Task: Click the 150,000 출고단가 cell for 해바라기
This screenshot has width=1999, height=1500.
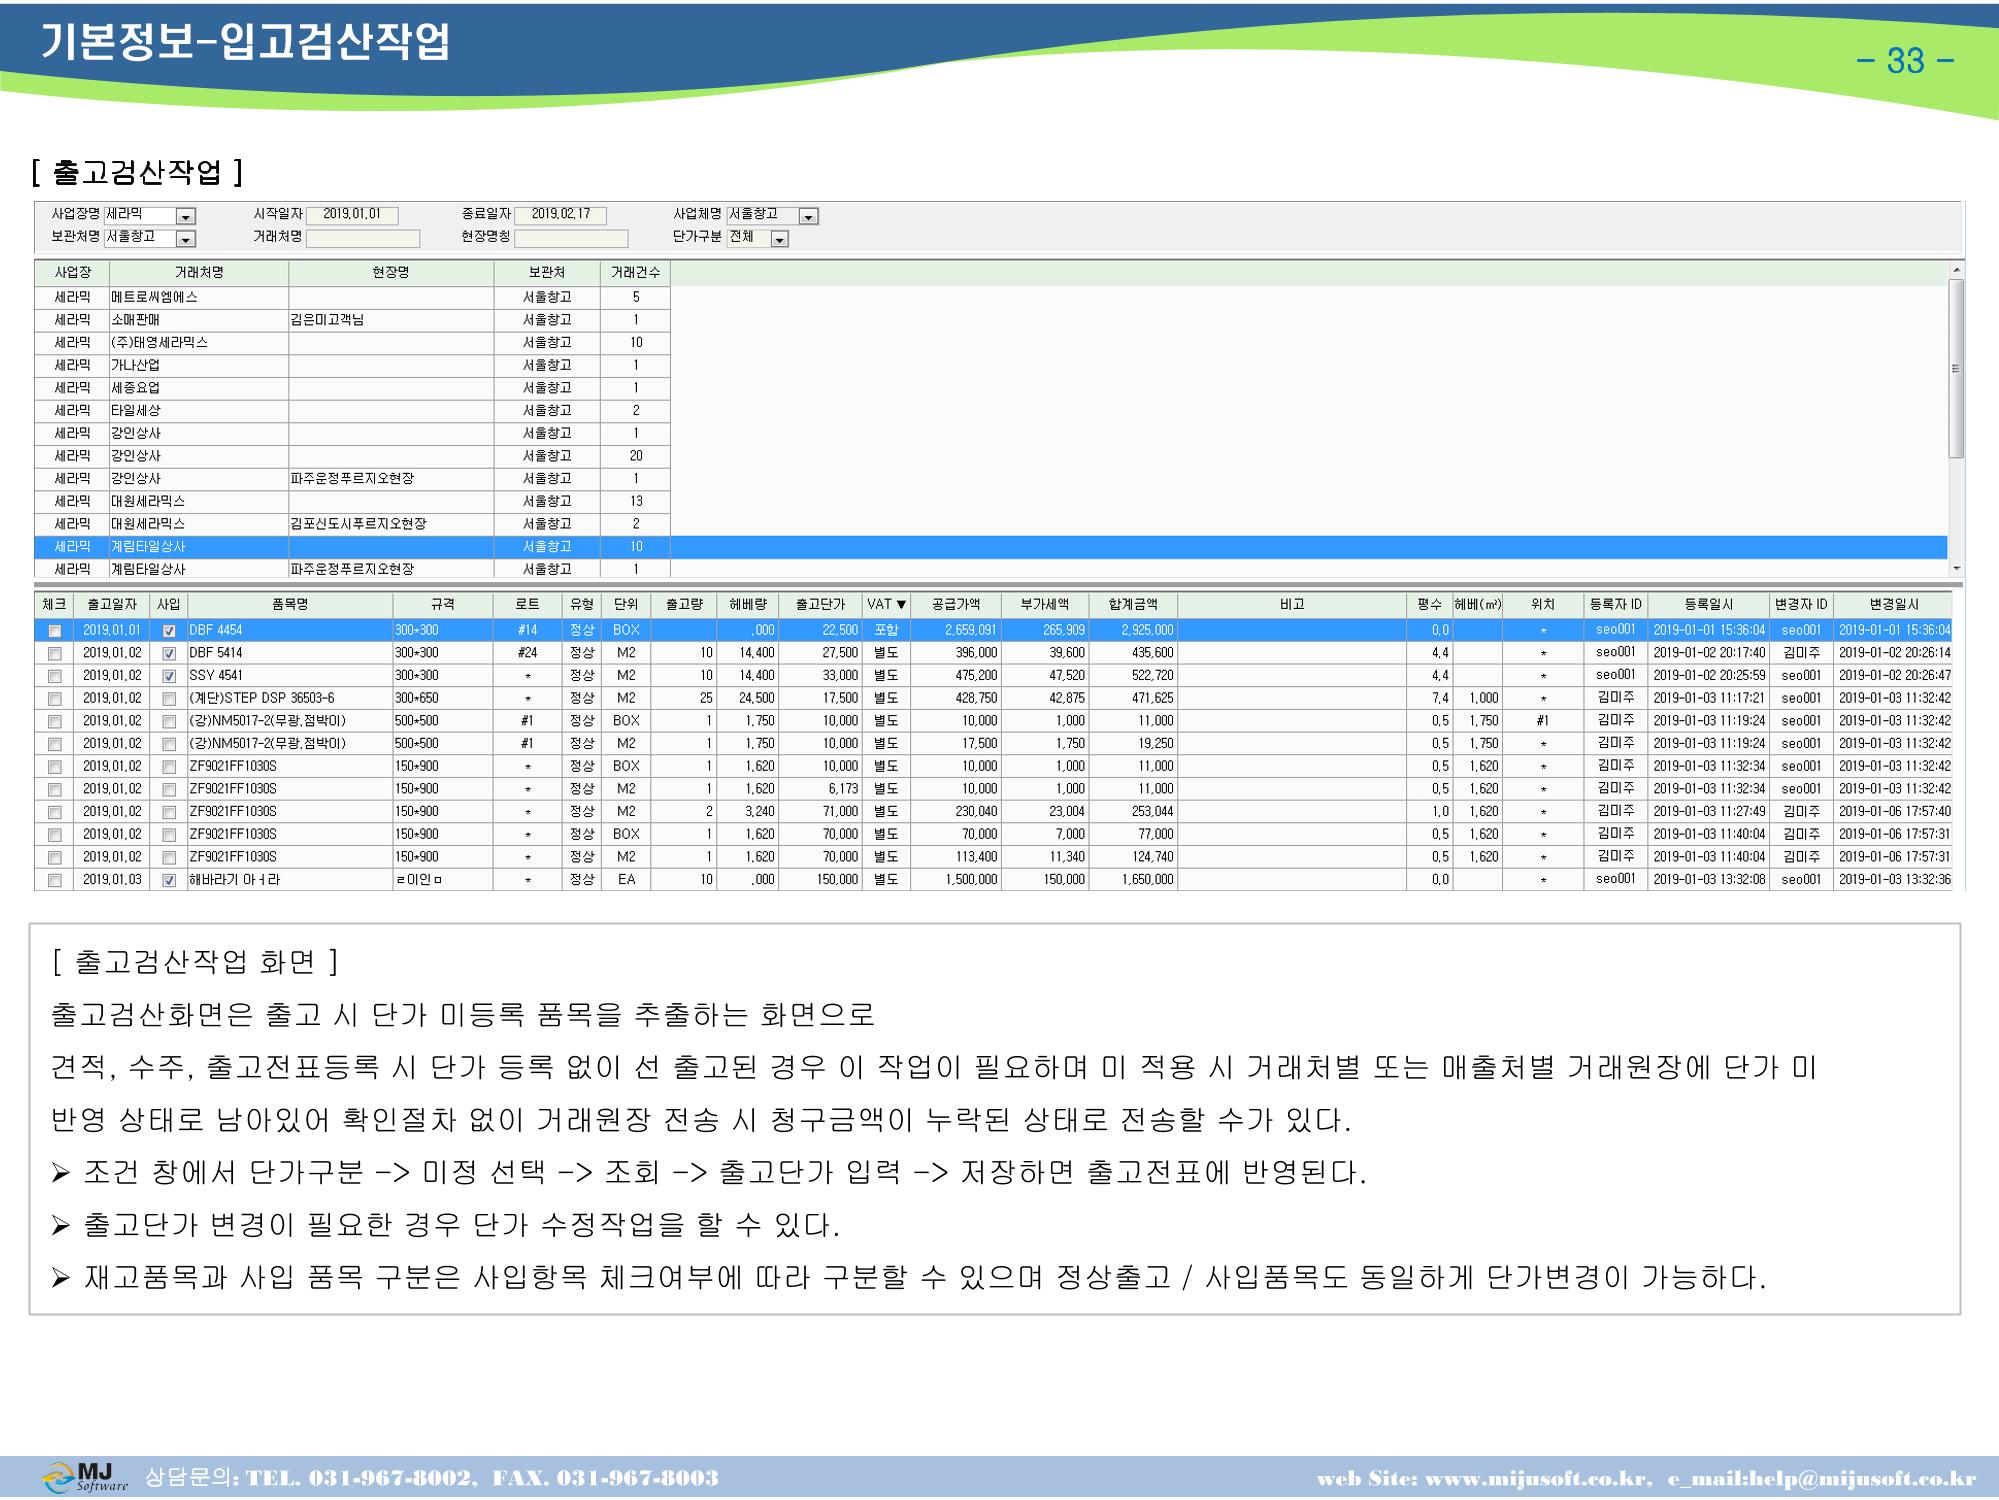Action: click(821, 880)
